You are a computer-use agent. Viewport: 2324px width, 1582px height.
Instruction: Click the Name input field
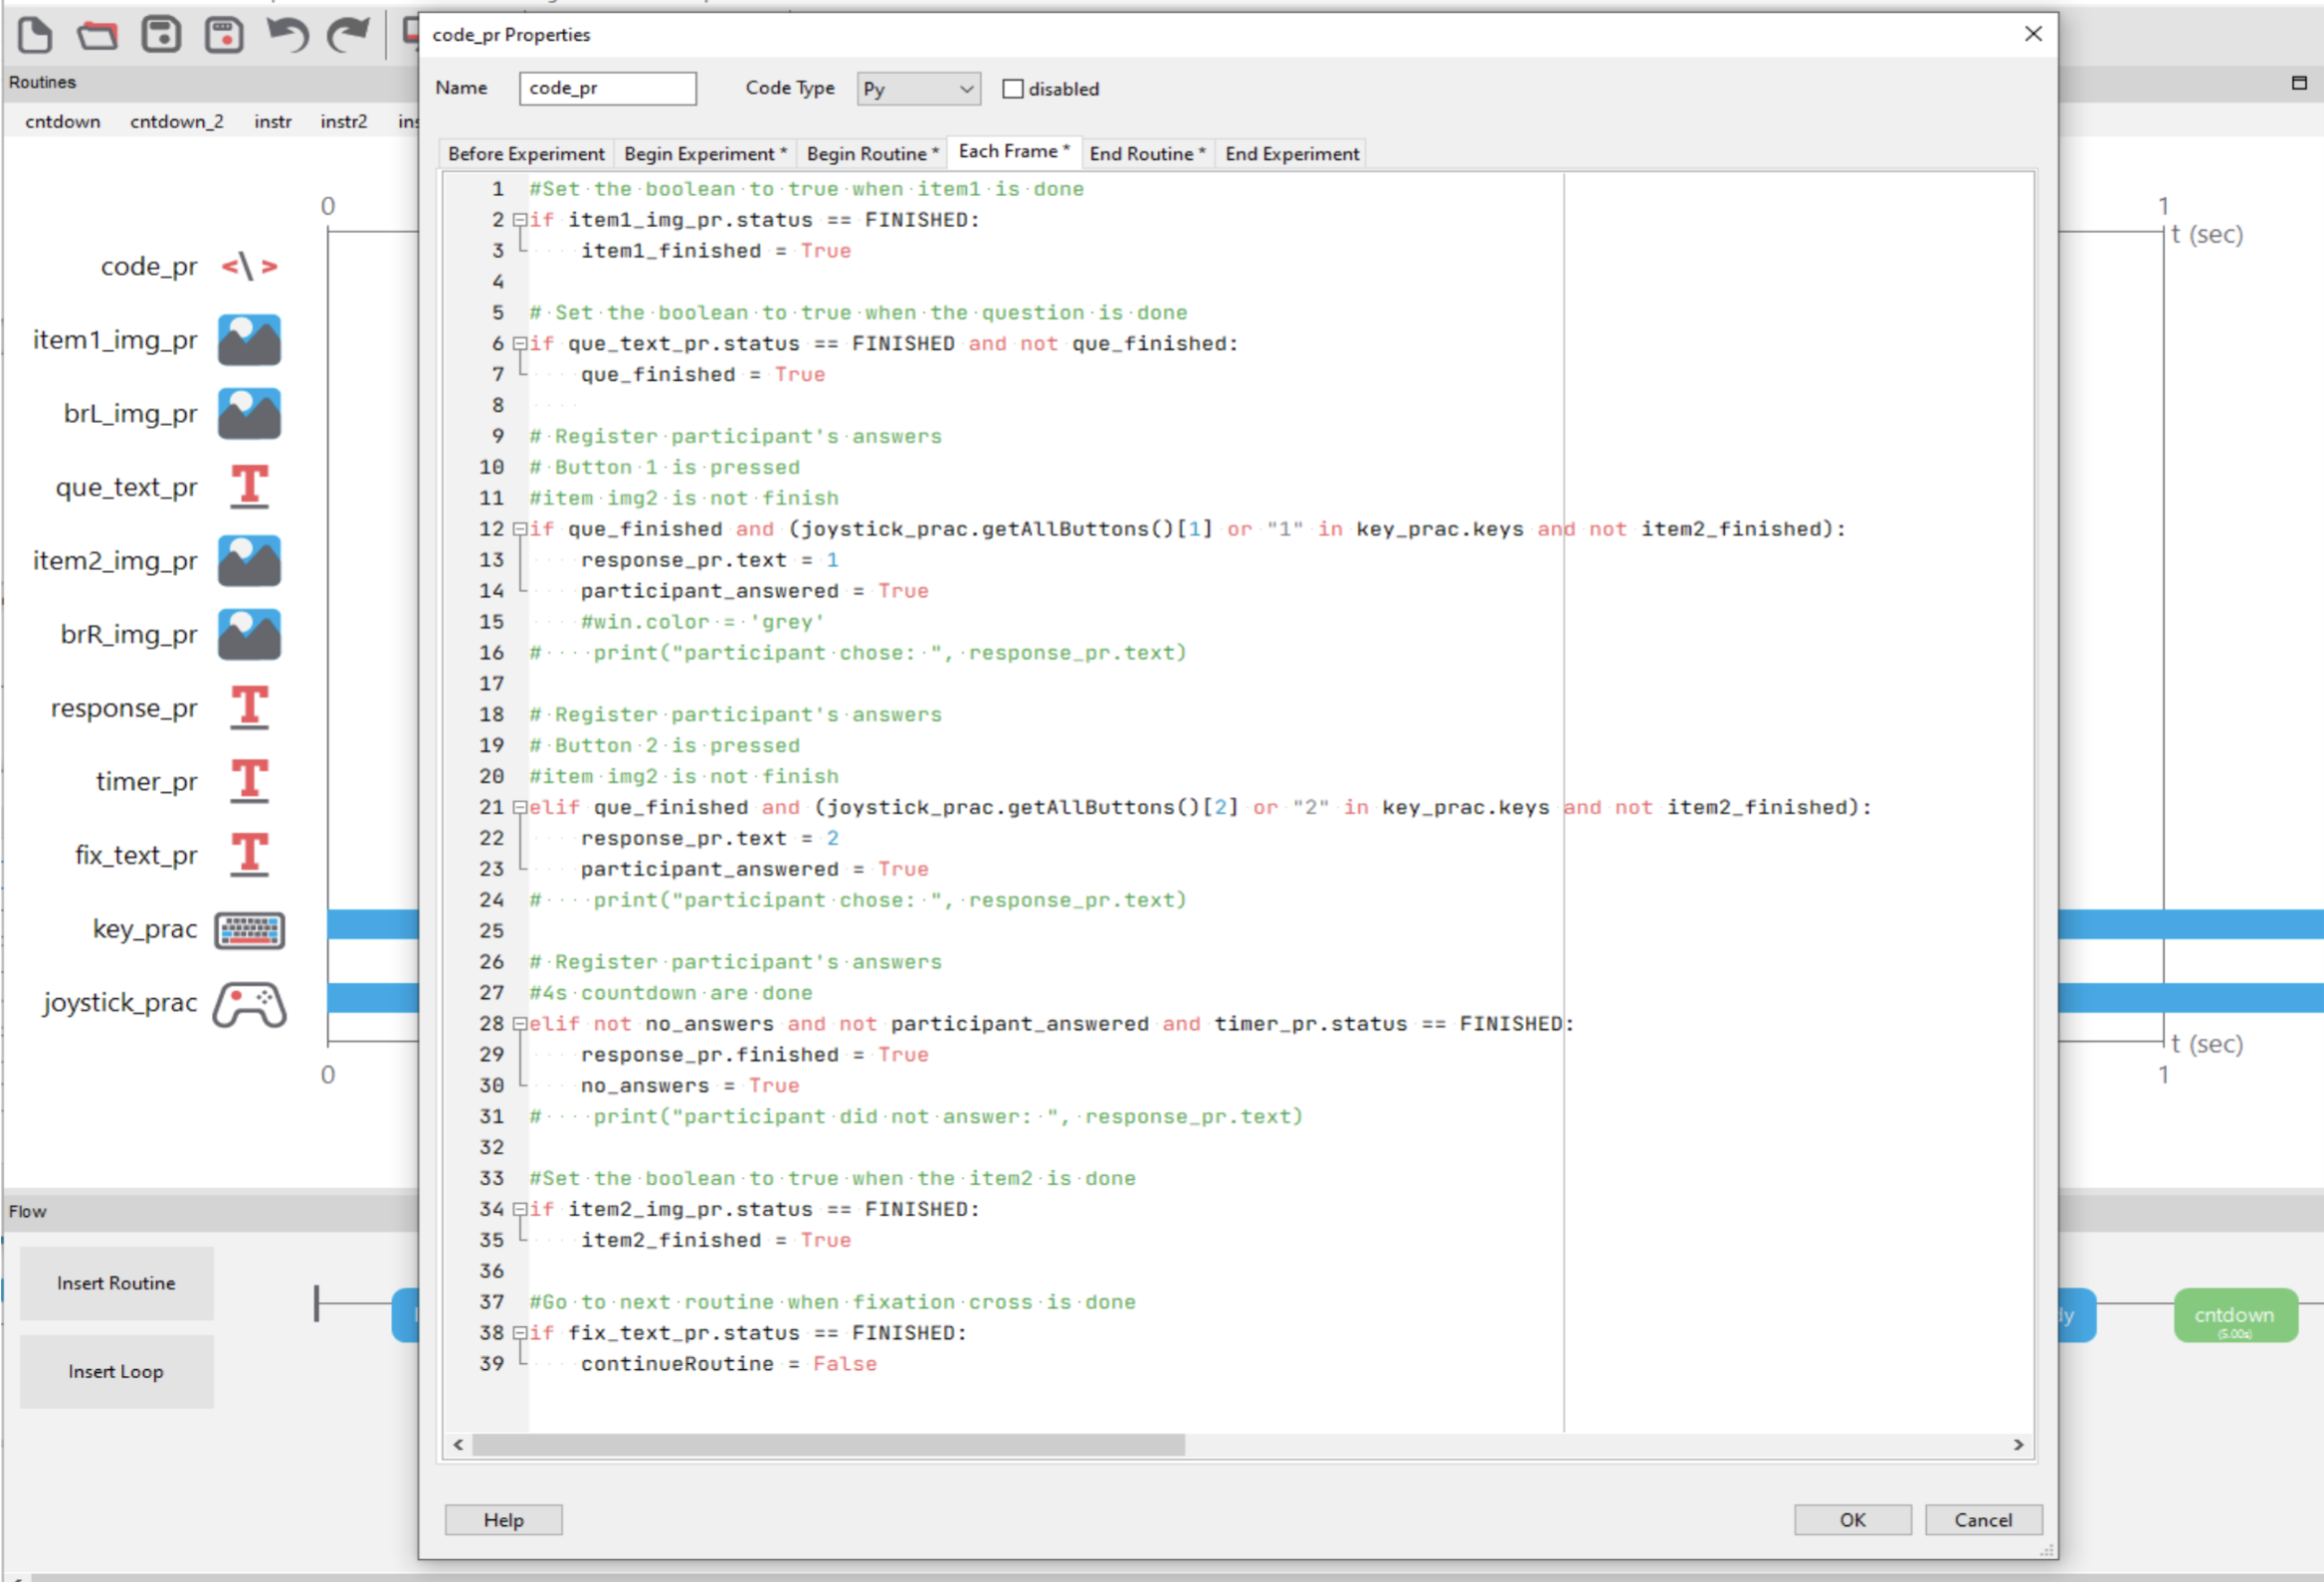[x=607, y=88]
